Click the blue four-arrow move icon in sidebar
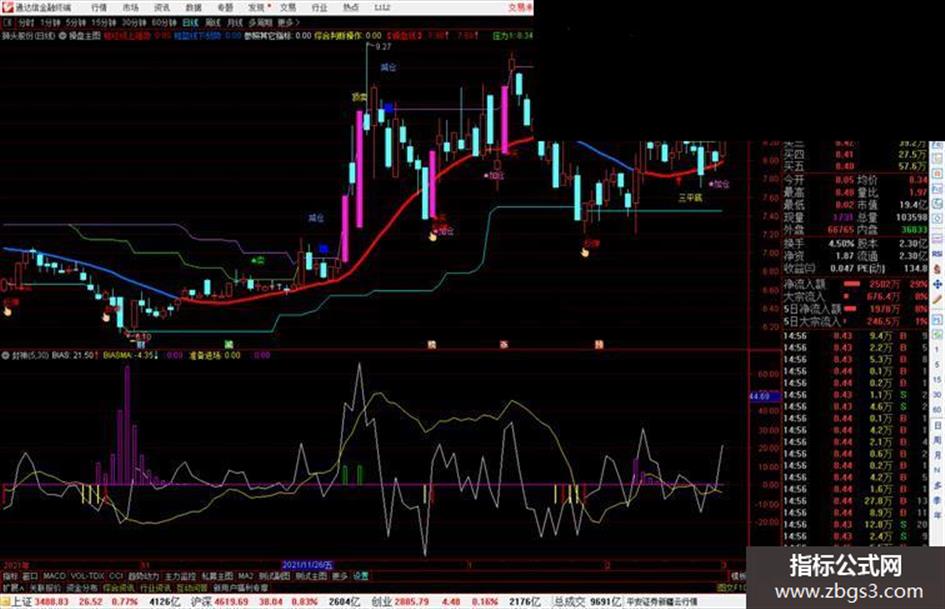Screen dimensions: 945x609 pyautogui.click(x=937, y=284)
